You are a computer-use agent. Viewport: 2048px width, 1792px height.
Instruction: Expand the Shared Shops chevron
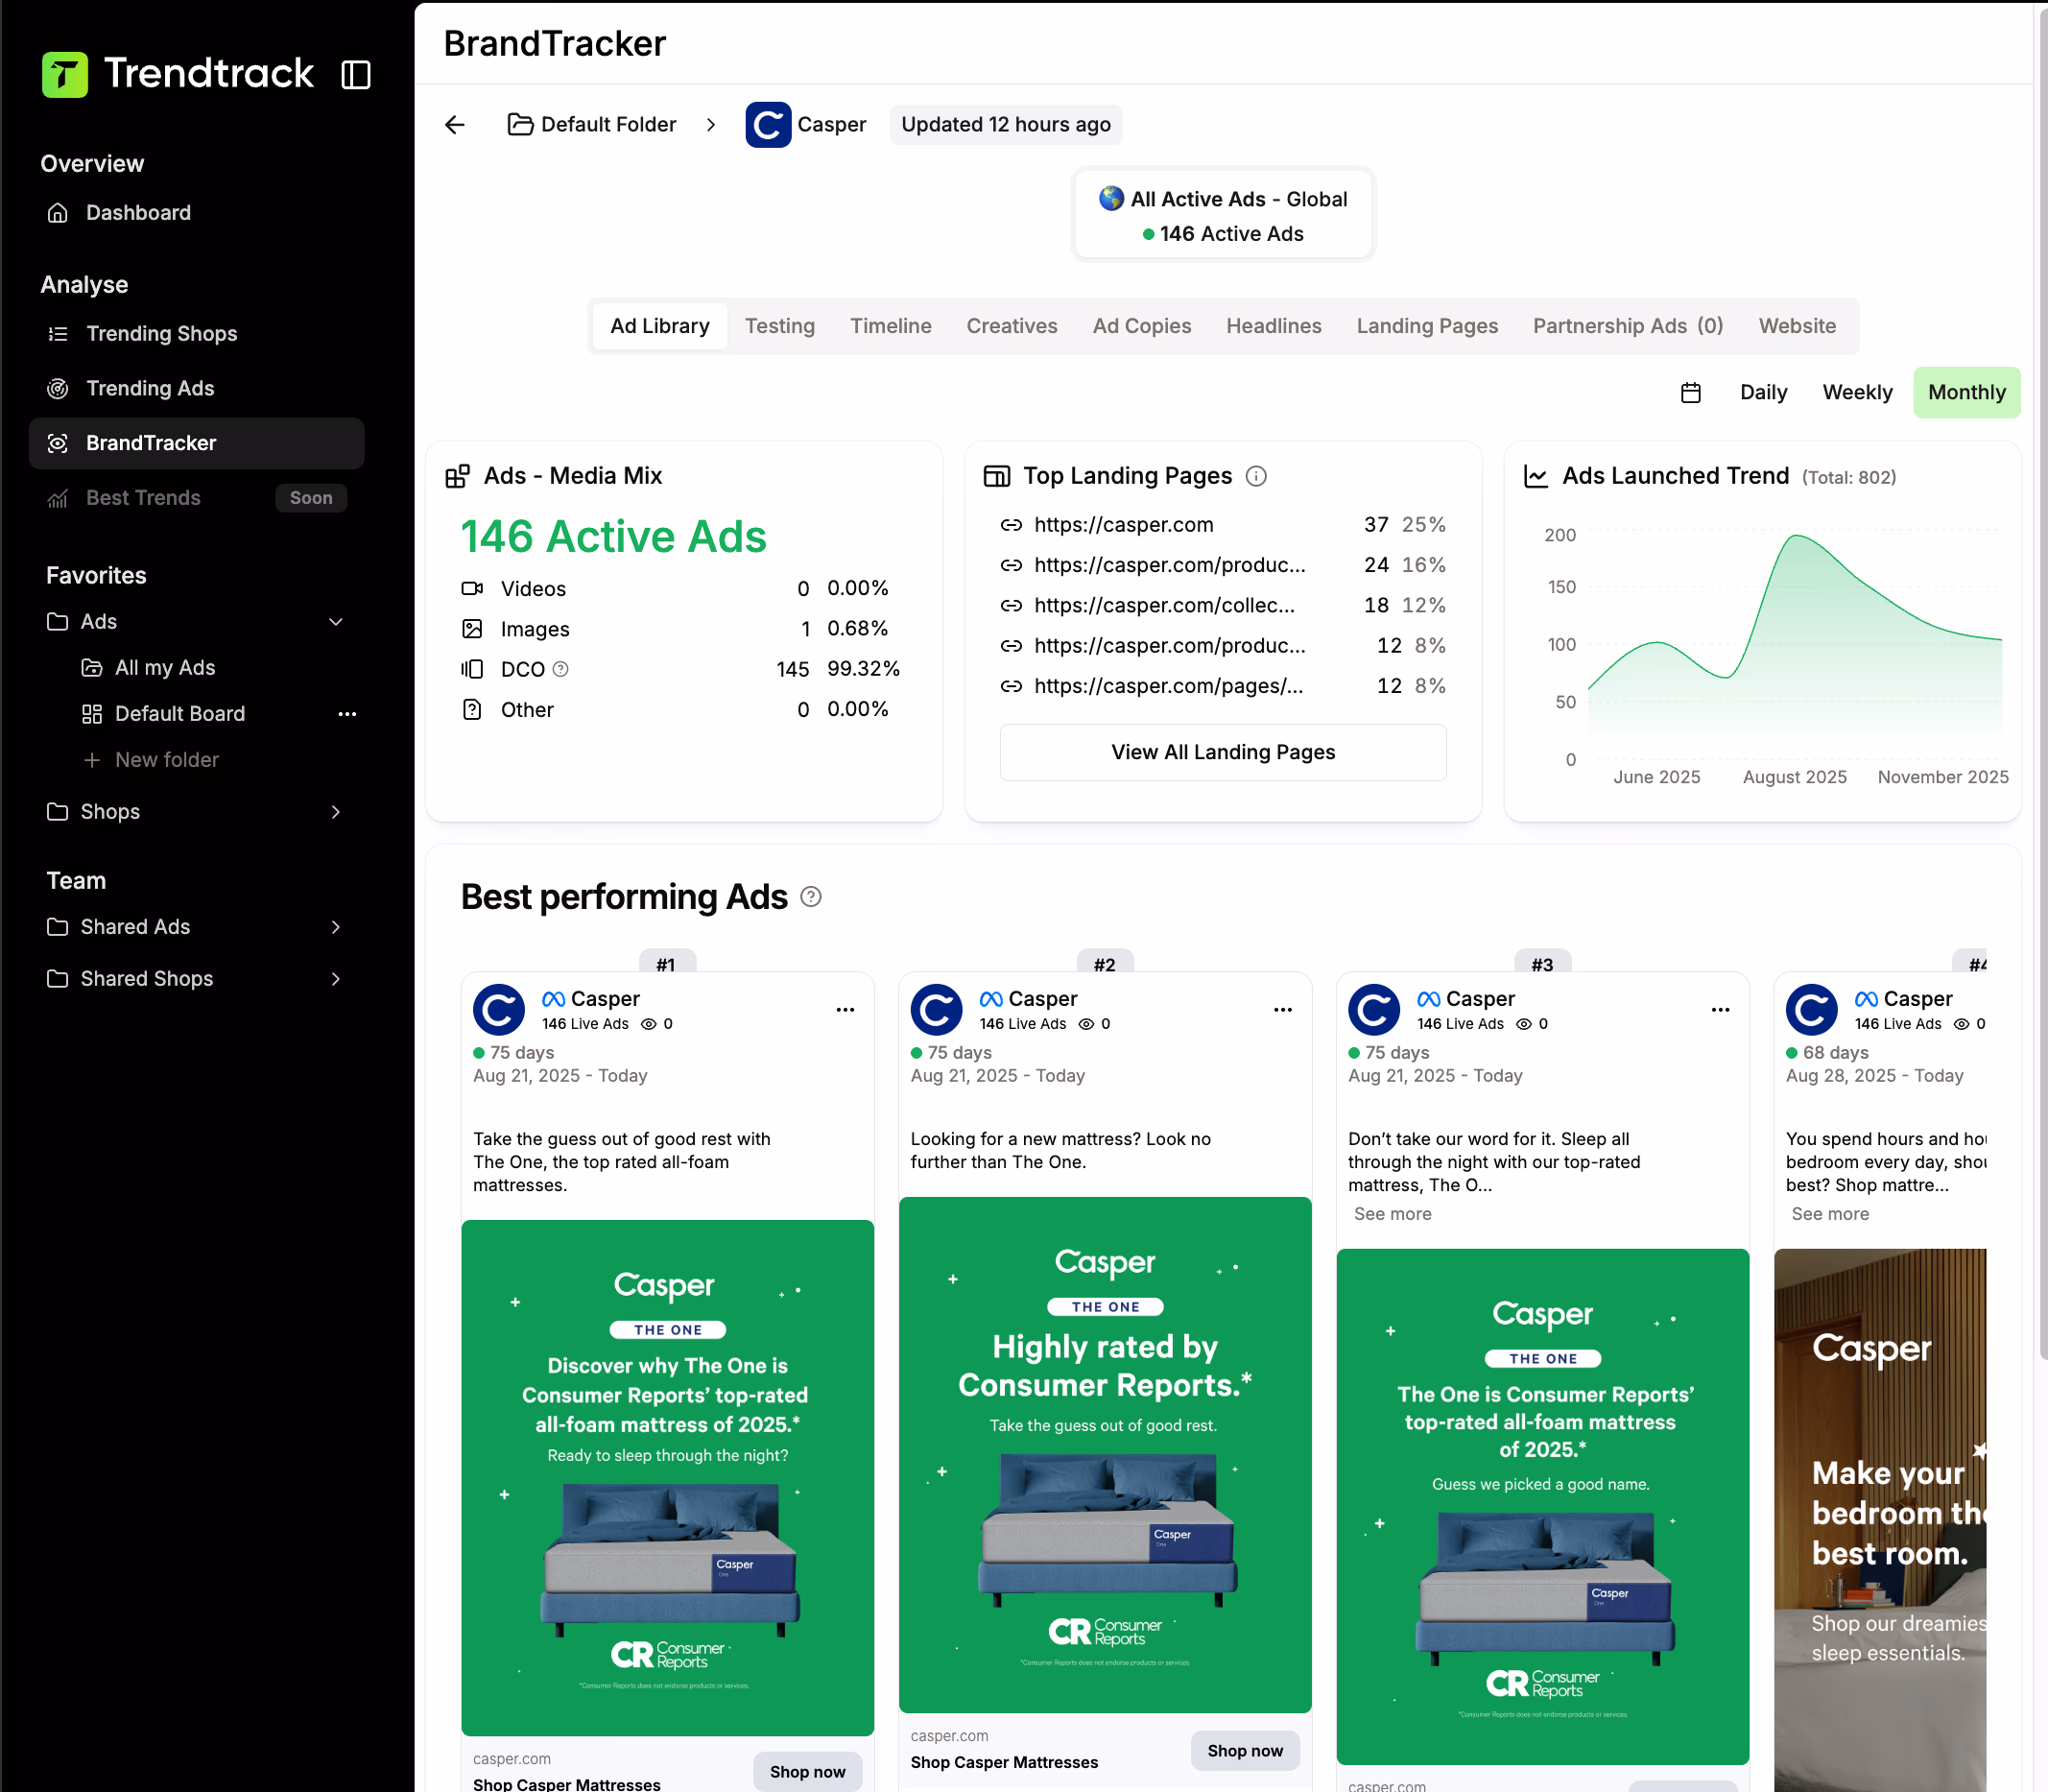[x=336, y=979]
